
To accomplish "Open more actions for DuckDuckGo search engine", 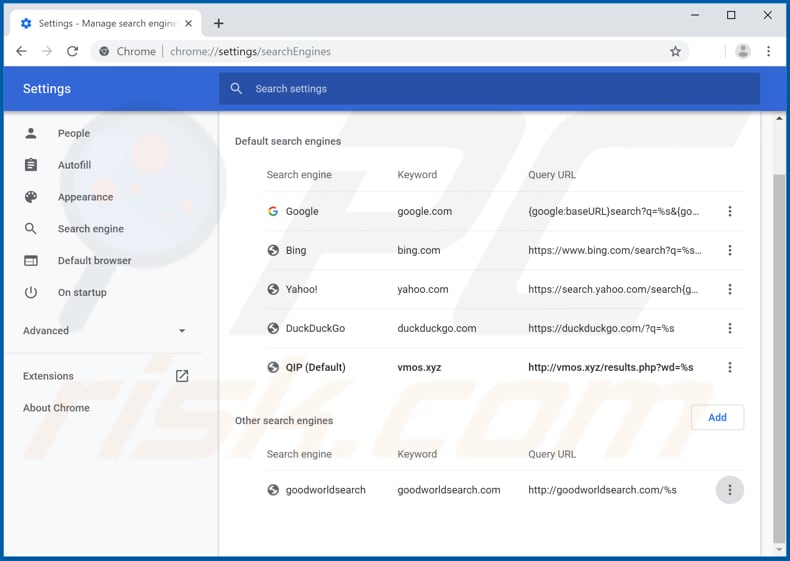I will click(730, 328).
